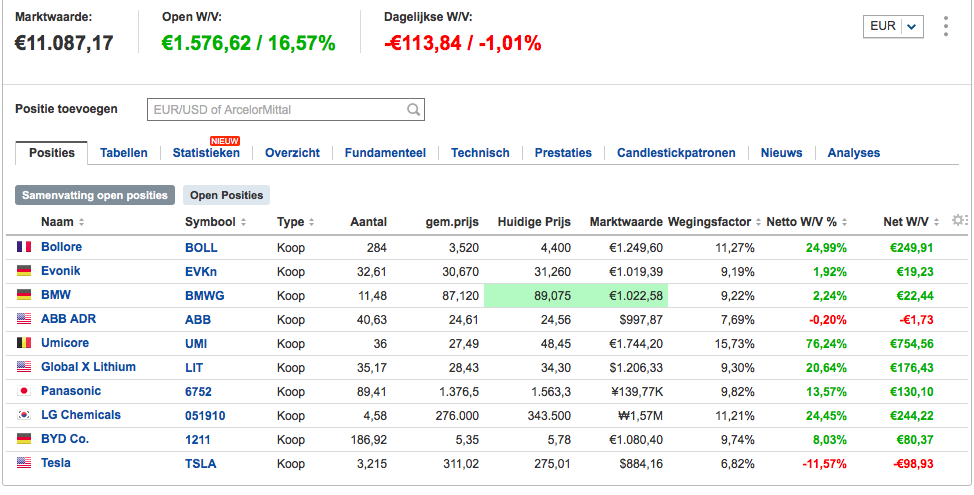
Task: Click the EVKn symbol link
Action: point(201,272)
